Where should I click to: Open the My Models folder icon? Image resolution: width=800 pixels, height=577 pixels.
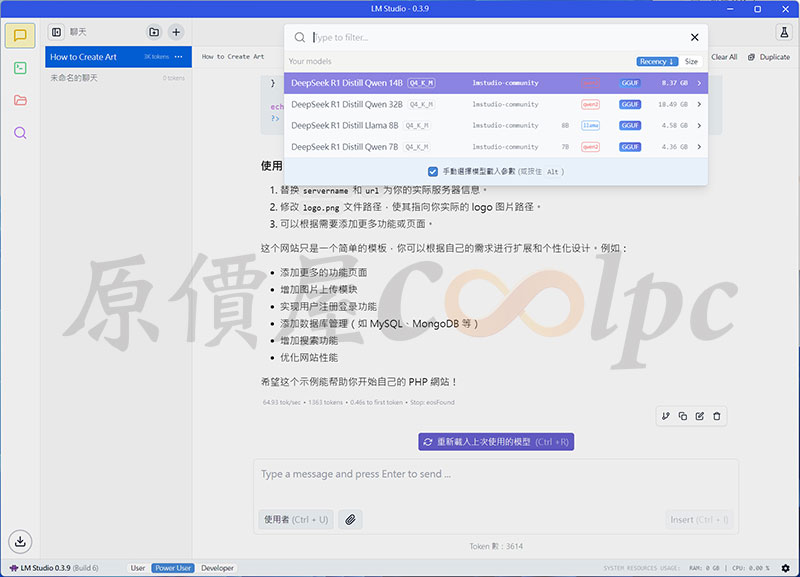[x=20, y=100]
